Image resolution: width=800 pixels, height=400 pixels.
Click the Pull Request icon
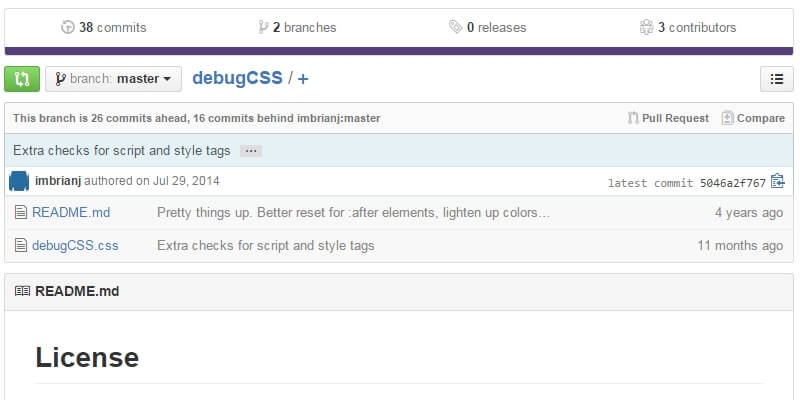point(633,118)
